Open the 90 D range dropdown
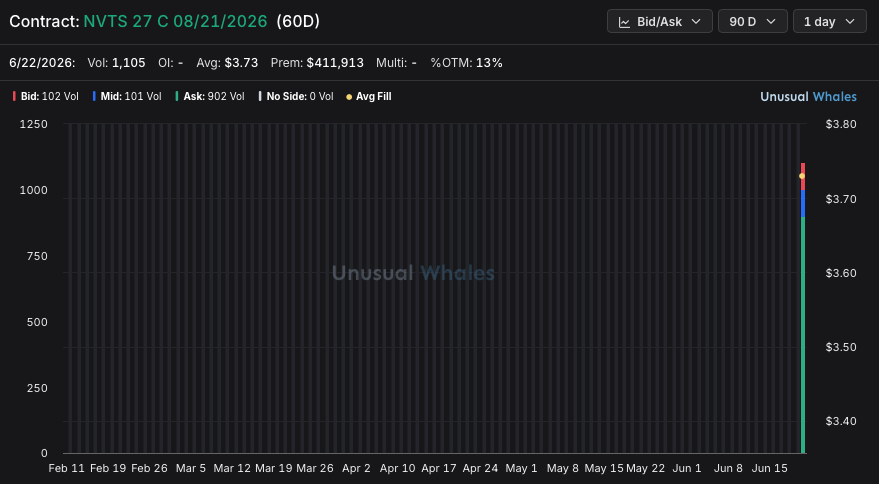The image size is (879, 484). click(752, 21)
